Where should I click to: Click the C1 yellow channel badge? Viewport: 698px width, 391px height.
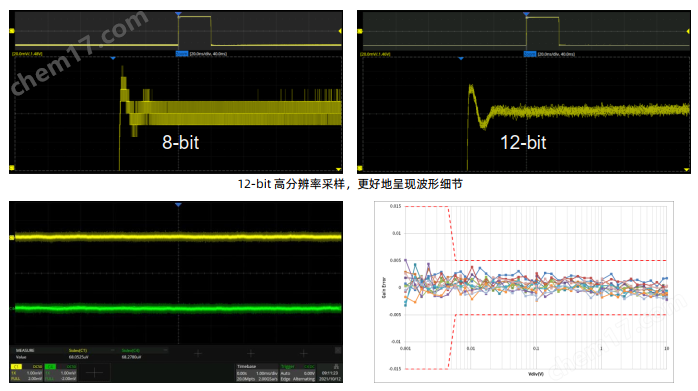[x=16, y=367]
